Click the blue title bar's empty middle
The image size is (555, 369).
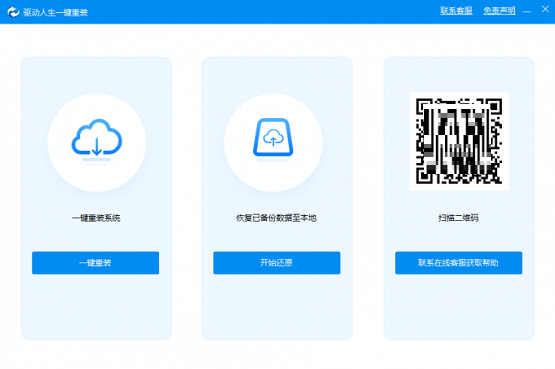click(x=262, y=12)
